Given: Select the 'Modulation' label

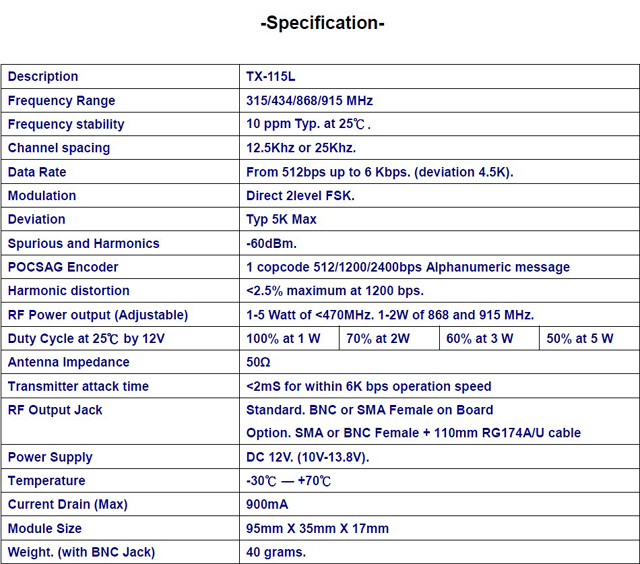Looking at the screenshot, I should click(x=42, y=196).
